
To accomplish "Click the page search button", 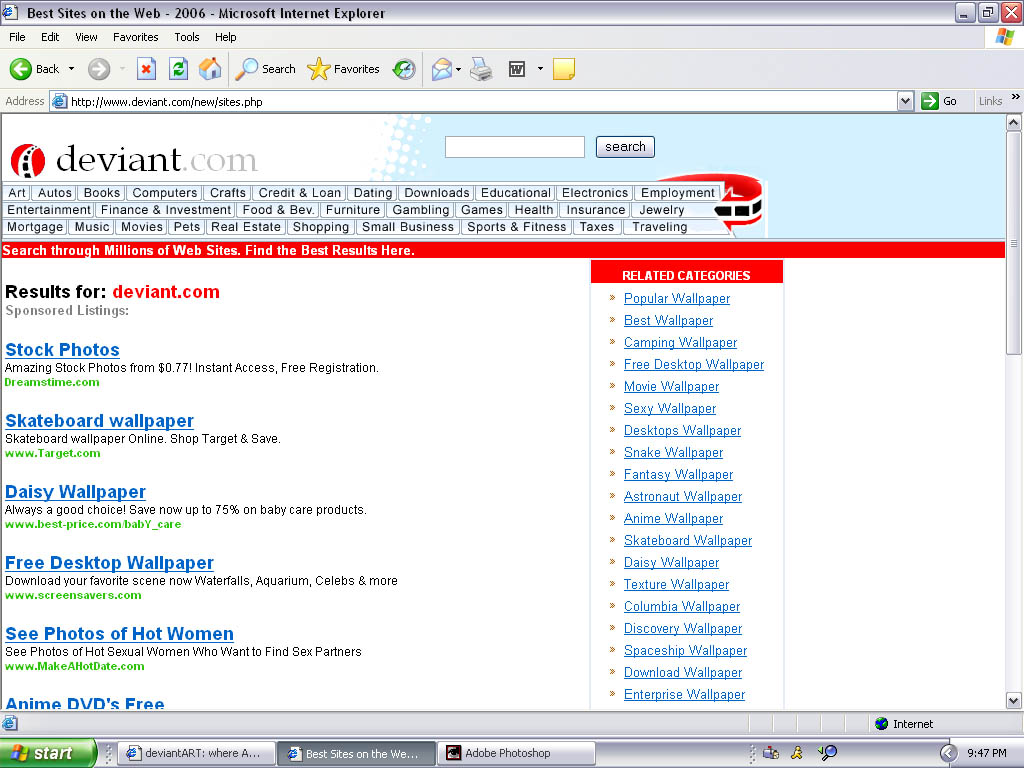I will point(625,147).
